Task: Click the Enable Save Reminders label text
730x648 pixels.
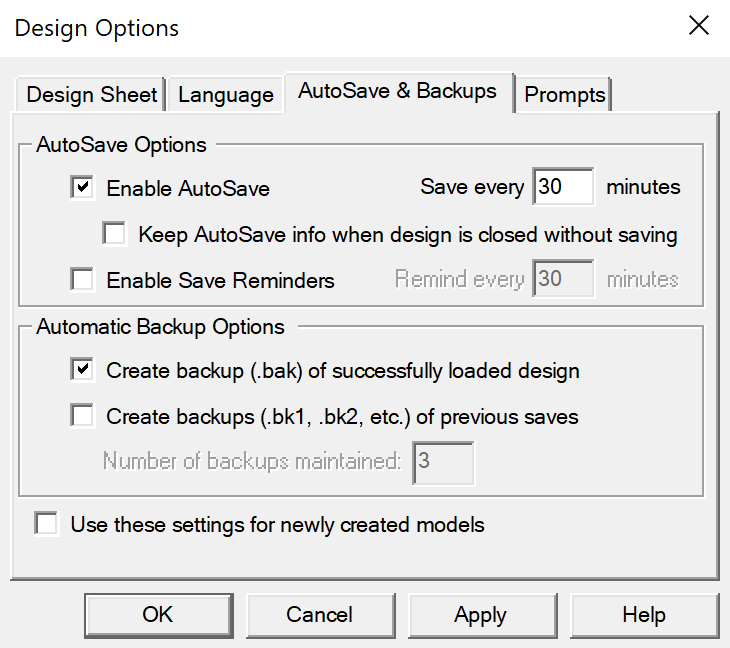Action: pos(220,281)
